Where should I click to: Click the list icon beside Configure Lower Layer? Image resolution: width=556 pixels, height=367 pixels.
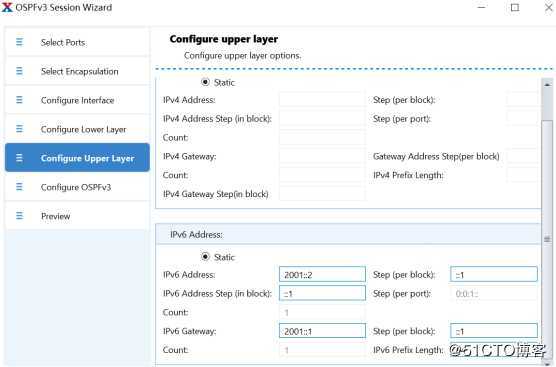coord(19,129)
